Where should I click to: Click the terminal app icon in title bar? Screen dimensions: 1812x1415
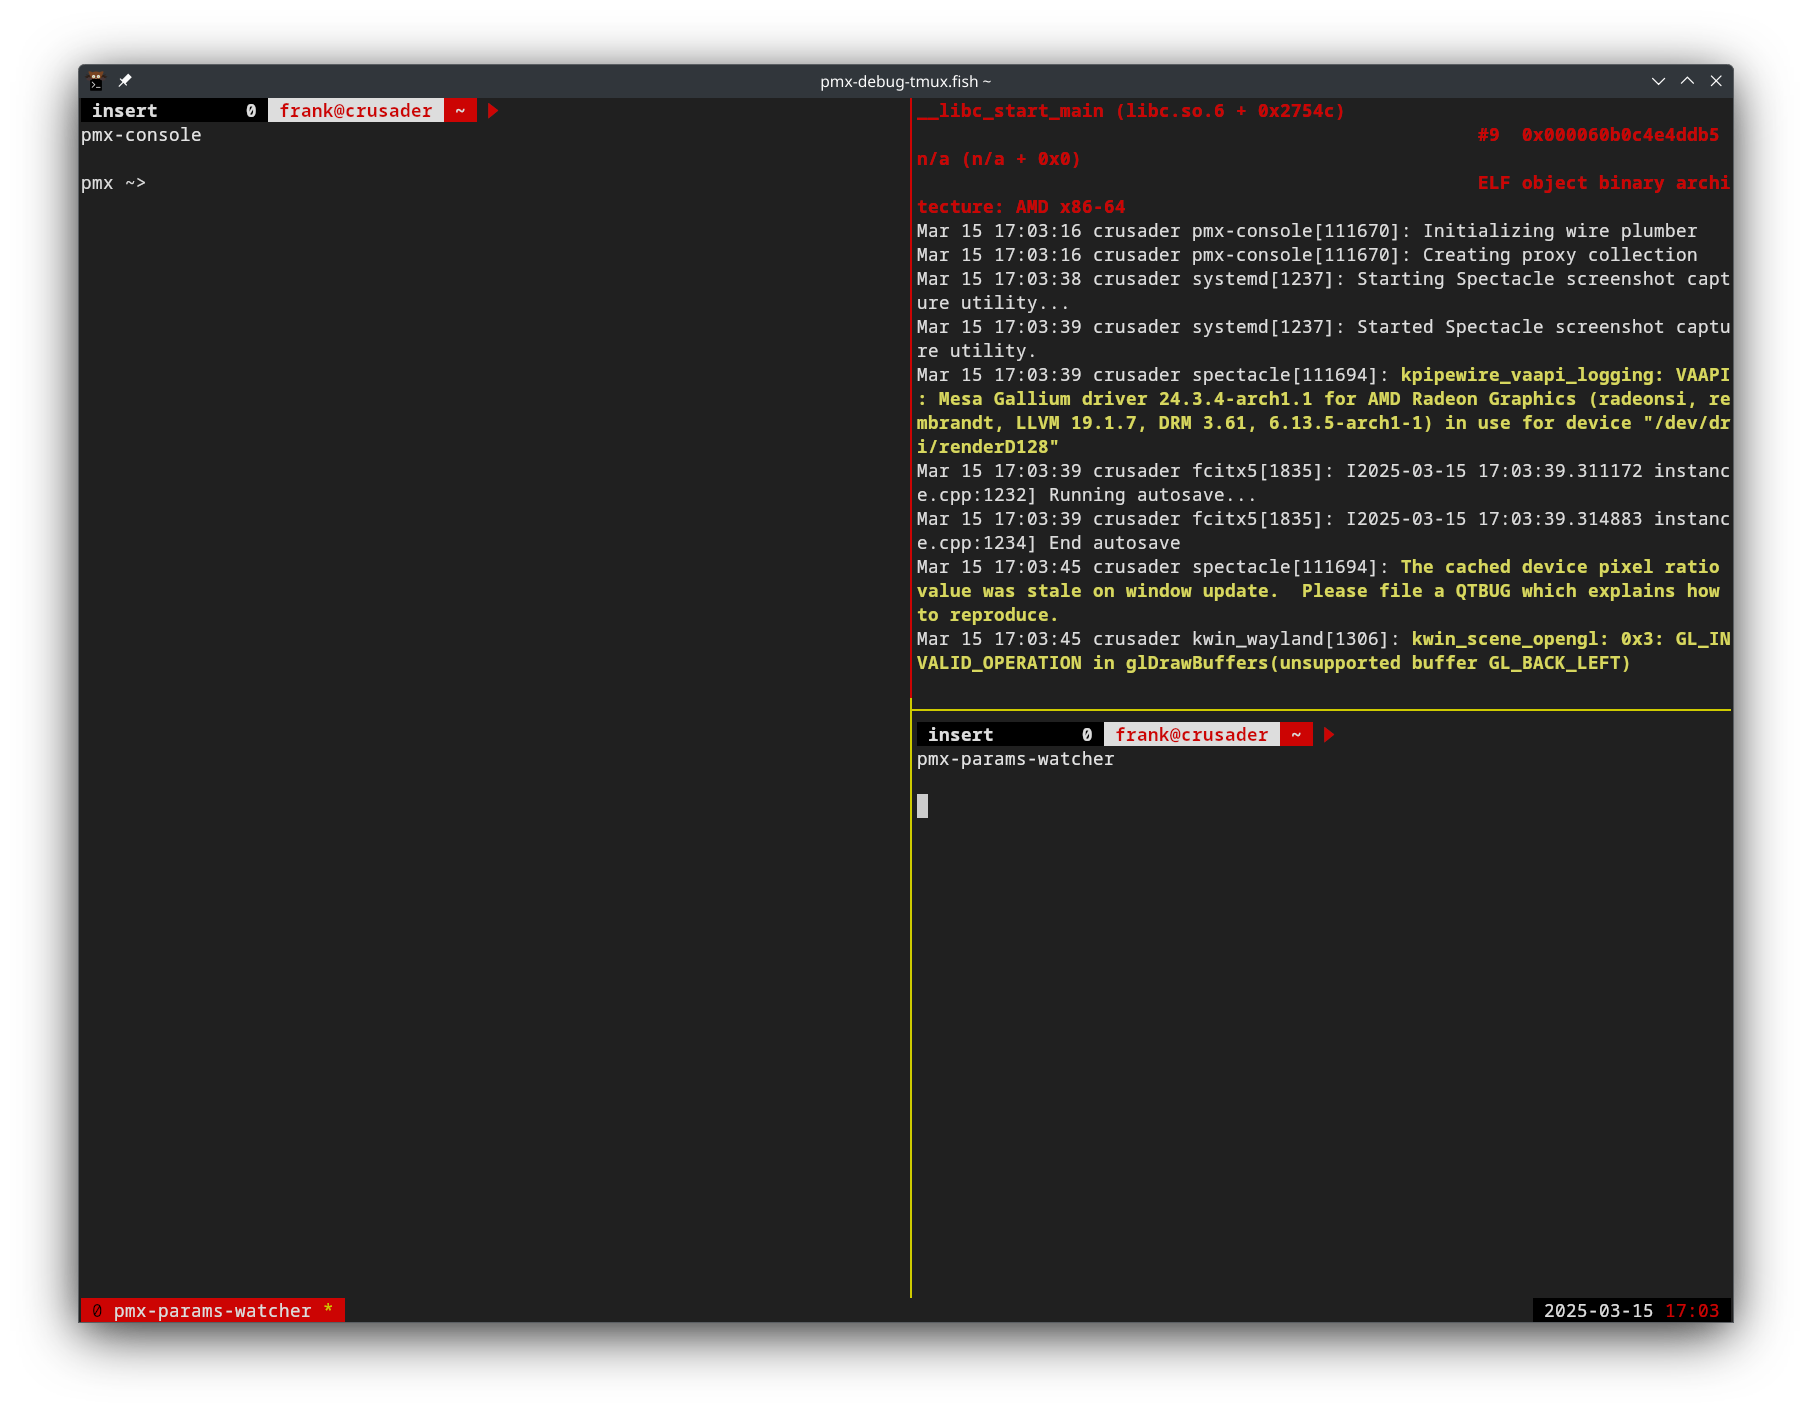pyautogui.click(x=96, y=81)
